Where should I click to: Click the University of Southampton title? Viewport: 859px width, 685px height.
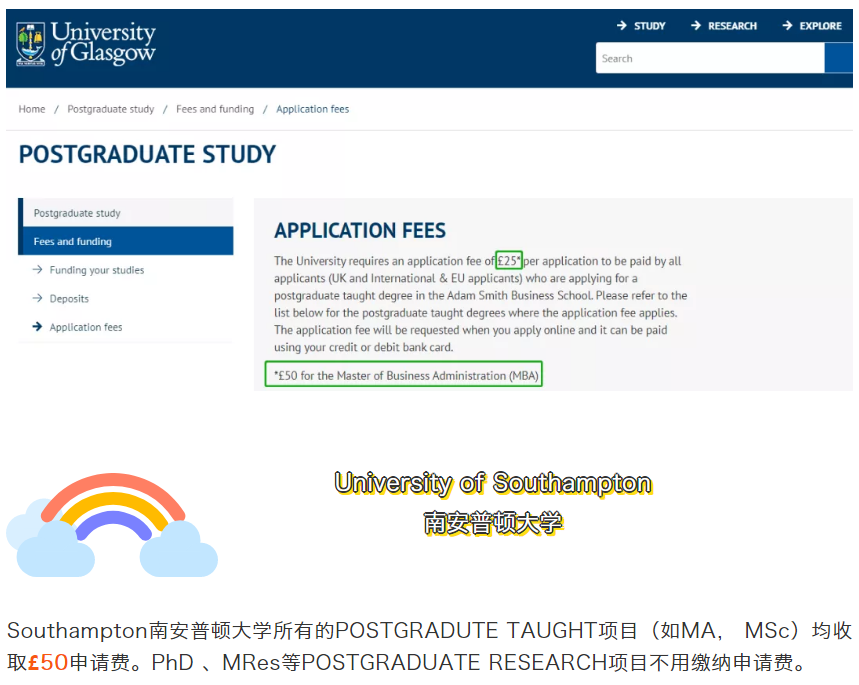coord(493,483)
